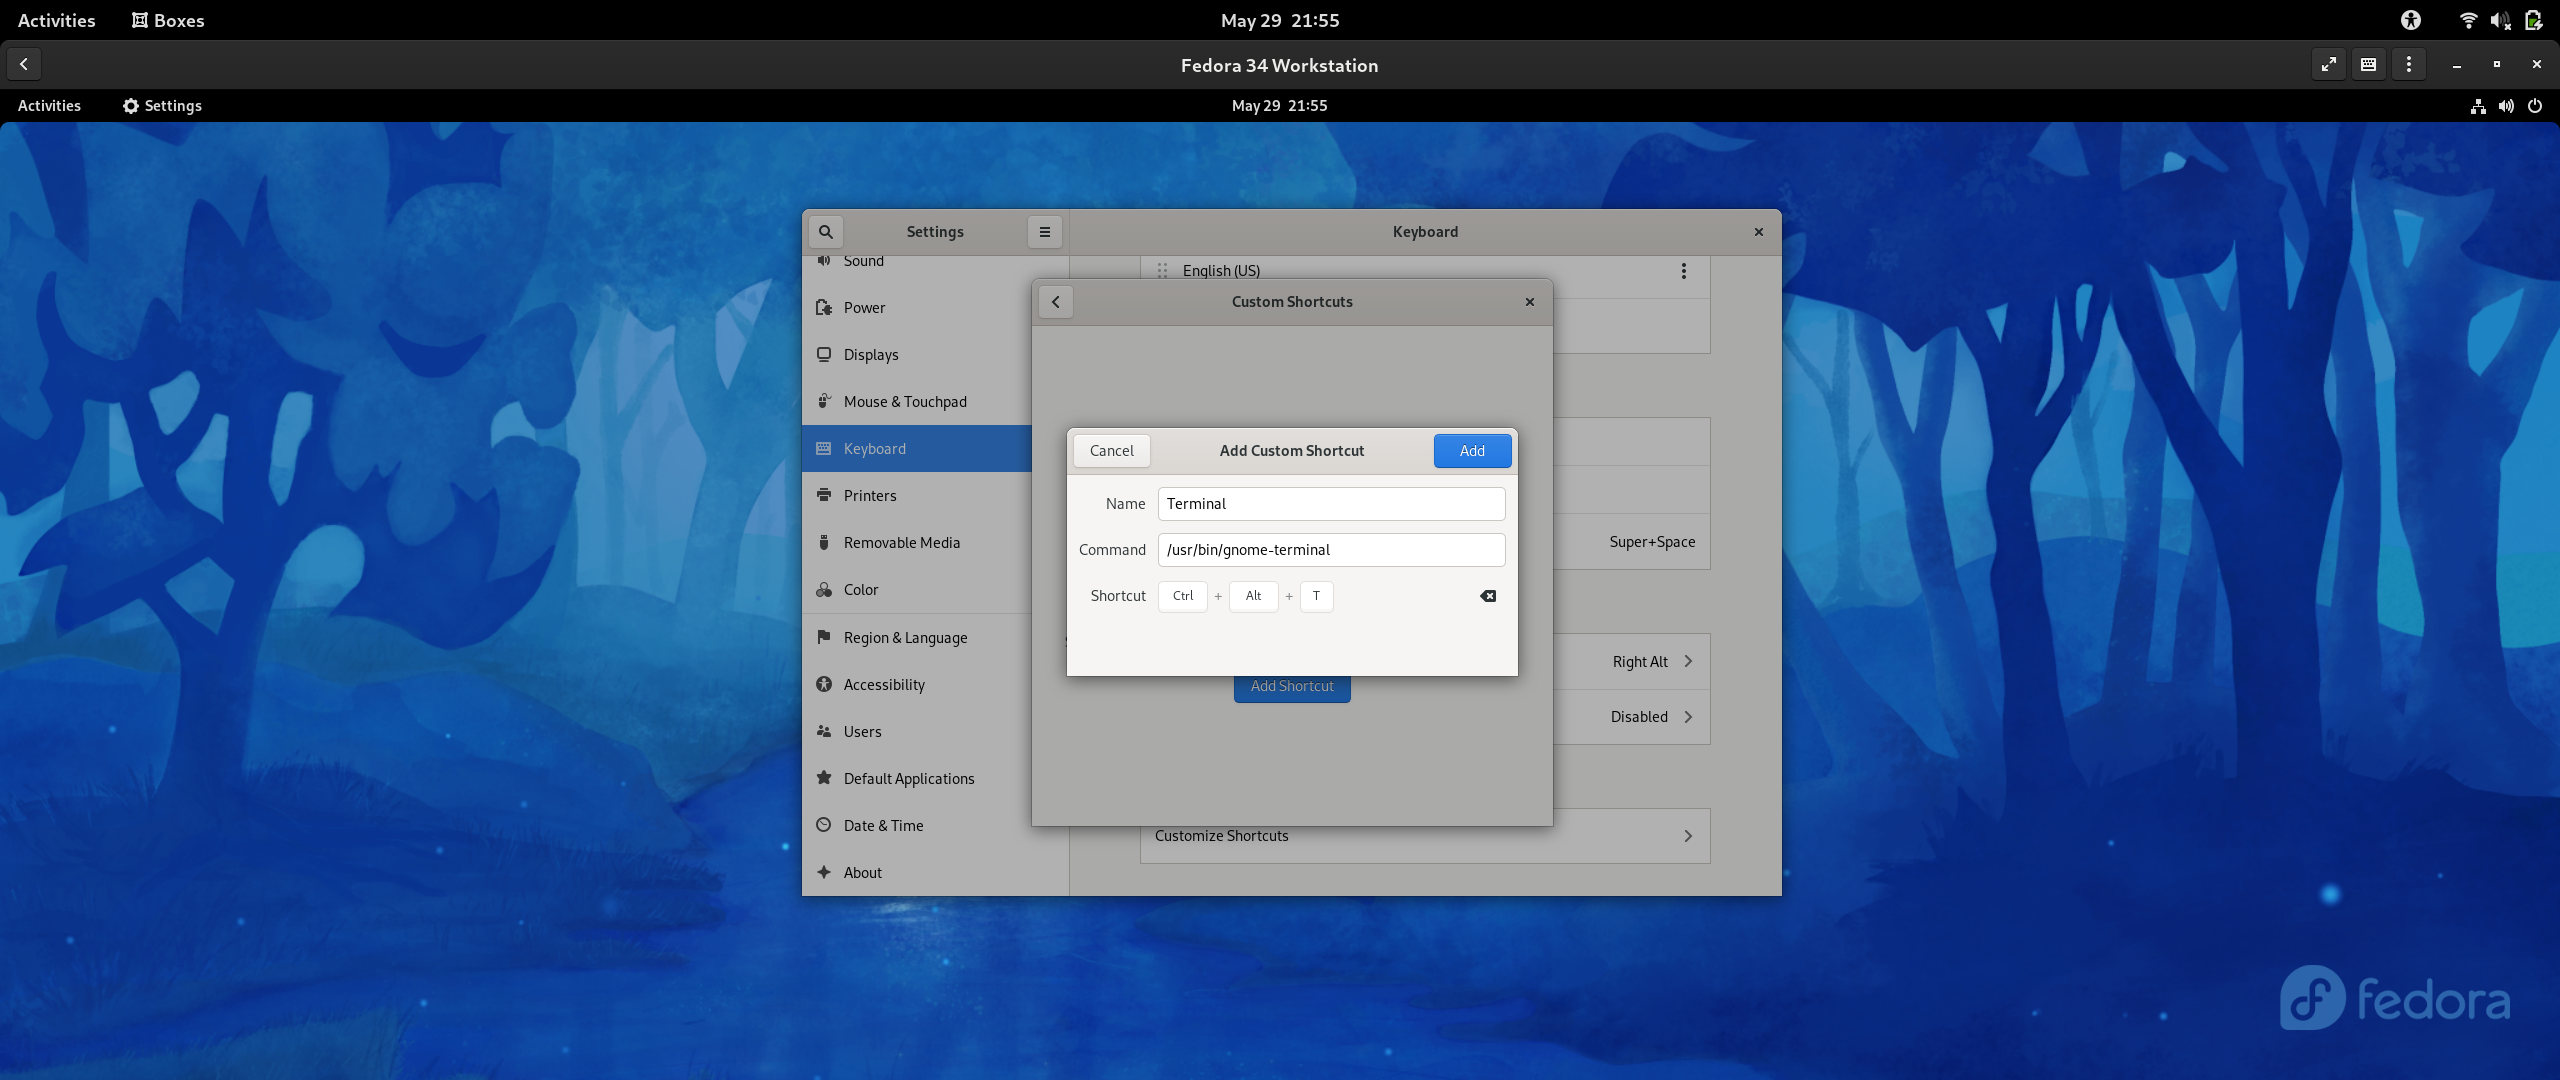This screenshot has height=1080, width=2560.
Task: Open Boxes keyboard shortcuts icon
Action: point(2369,64)
